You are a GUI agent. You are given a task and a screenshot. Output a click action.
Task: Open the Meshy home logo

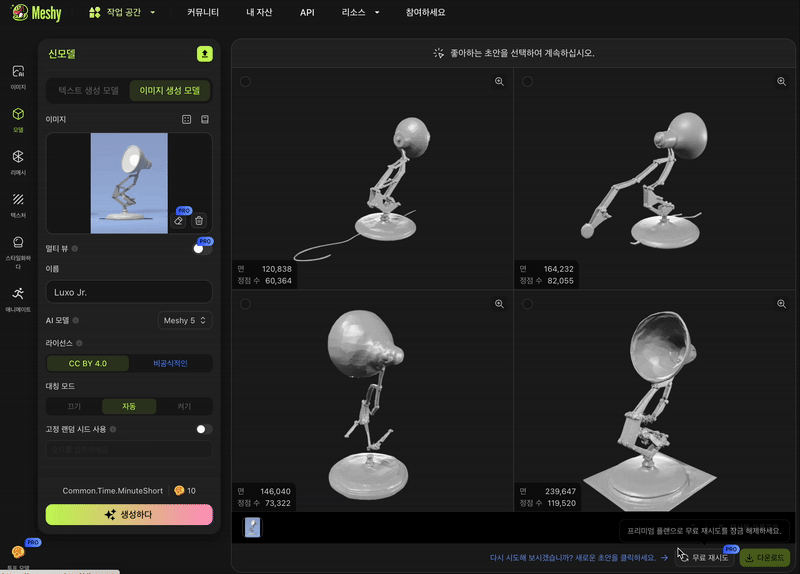[36, 13]
